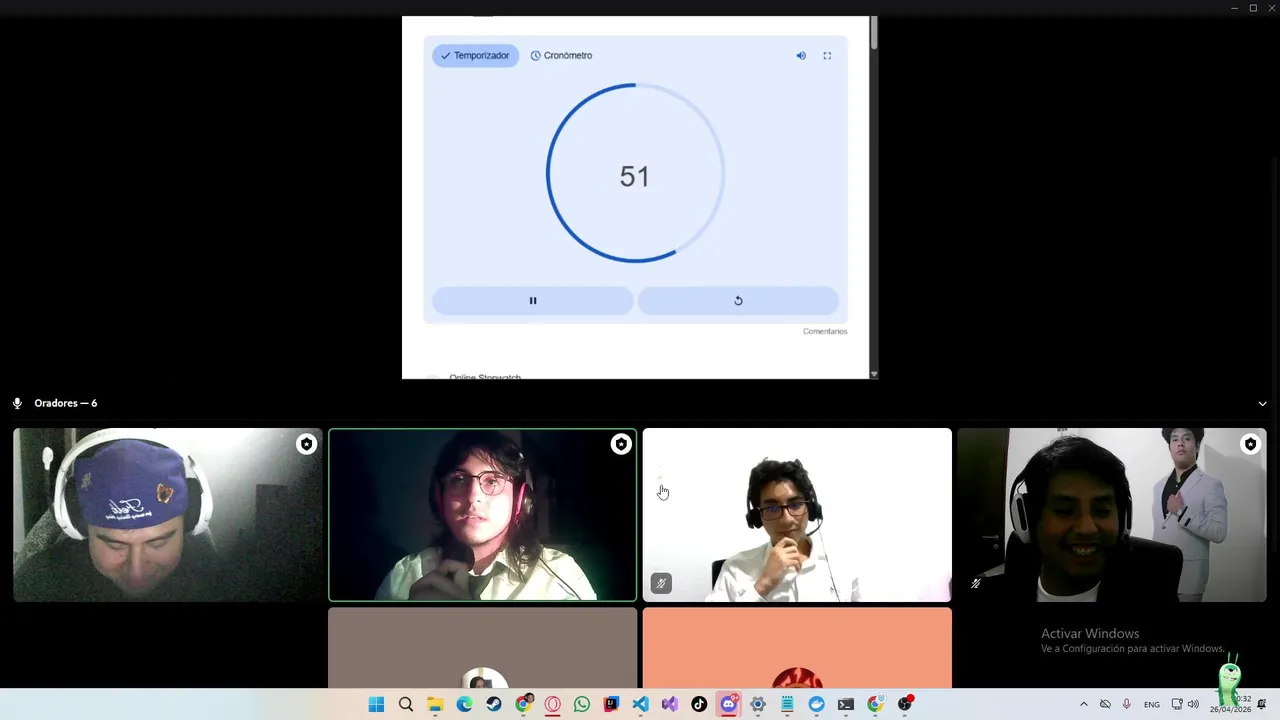Open Opera browser from the taskbar
This screenshot has height=720, width=1280.
pos(553,704)
